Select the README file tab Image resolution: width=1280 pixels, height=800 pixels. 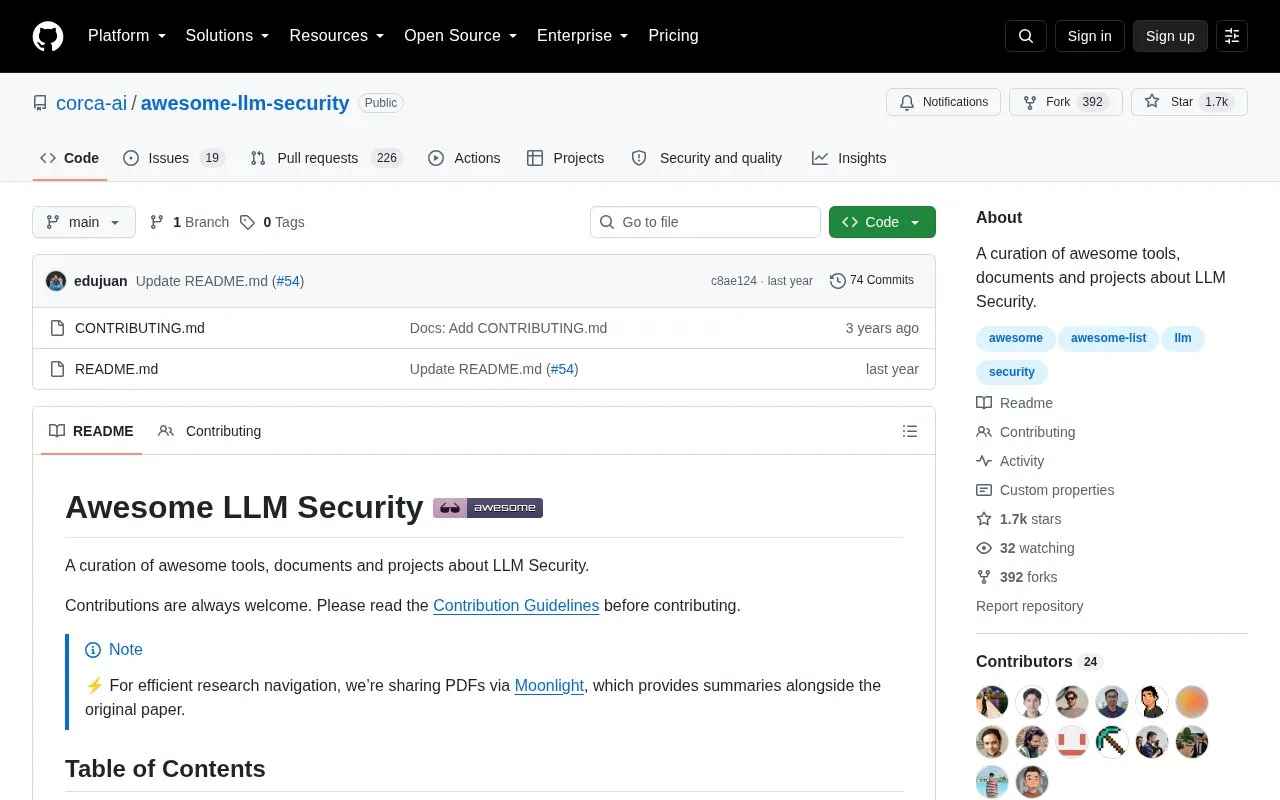91,431
